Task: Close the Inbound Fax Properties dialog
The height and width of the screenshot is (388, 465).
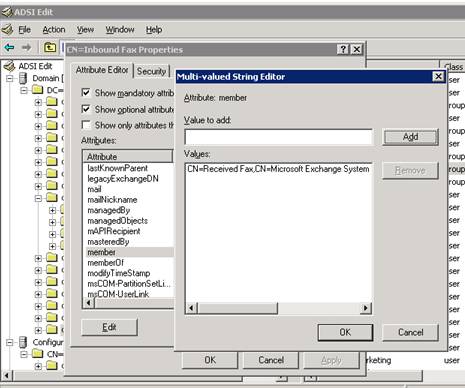Action: pyautogui.click(x=357, y=49)
